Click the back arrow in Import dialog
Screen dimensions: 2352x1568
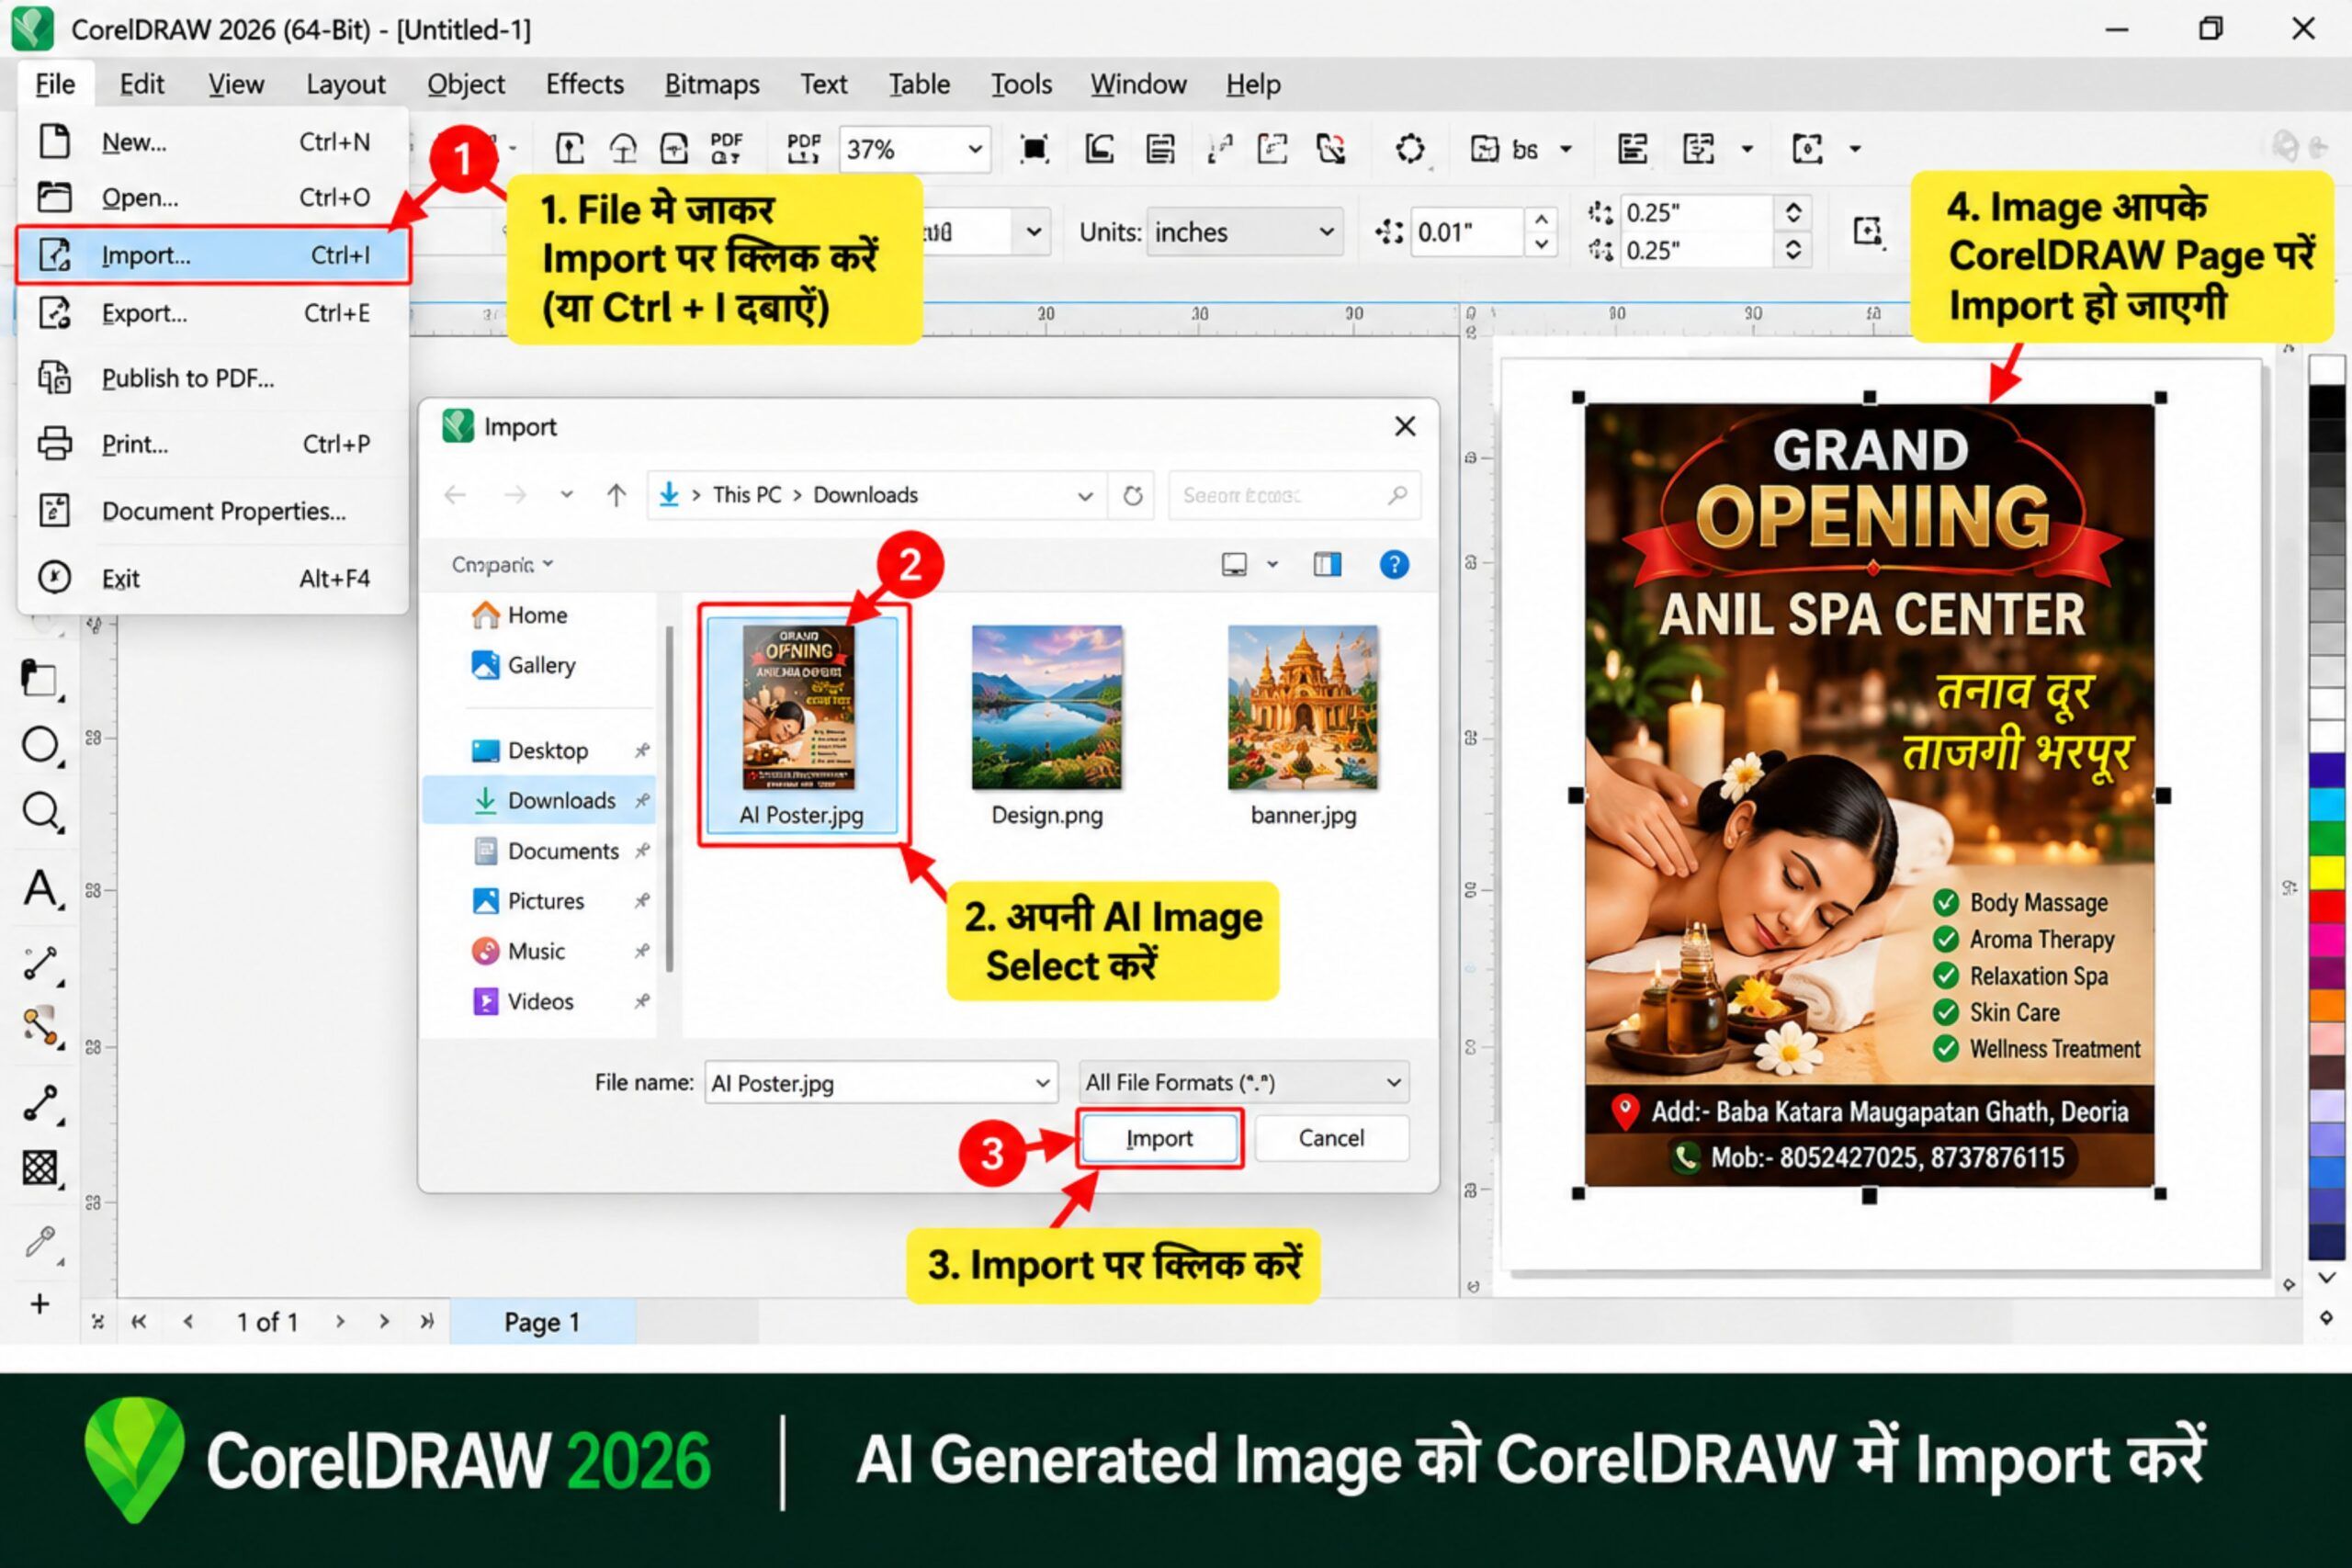point(455,495)
